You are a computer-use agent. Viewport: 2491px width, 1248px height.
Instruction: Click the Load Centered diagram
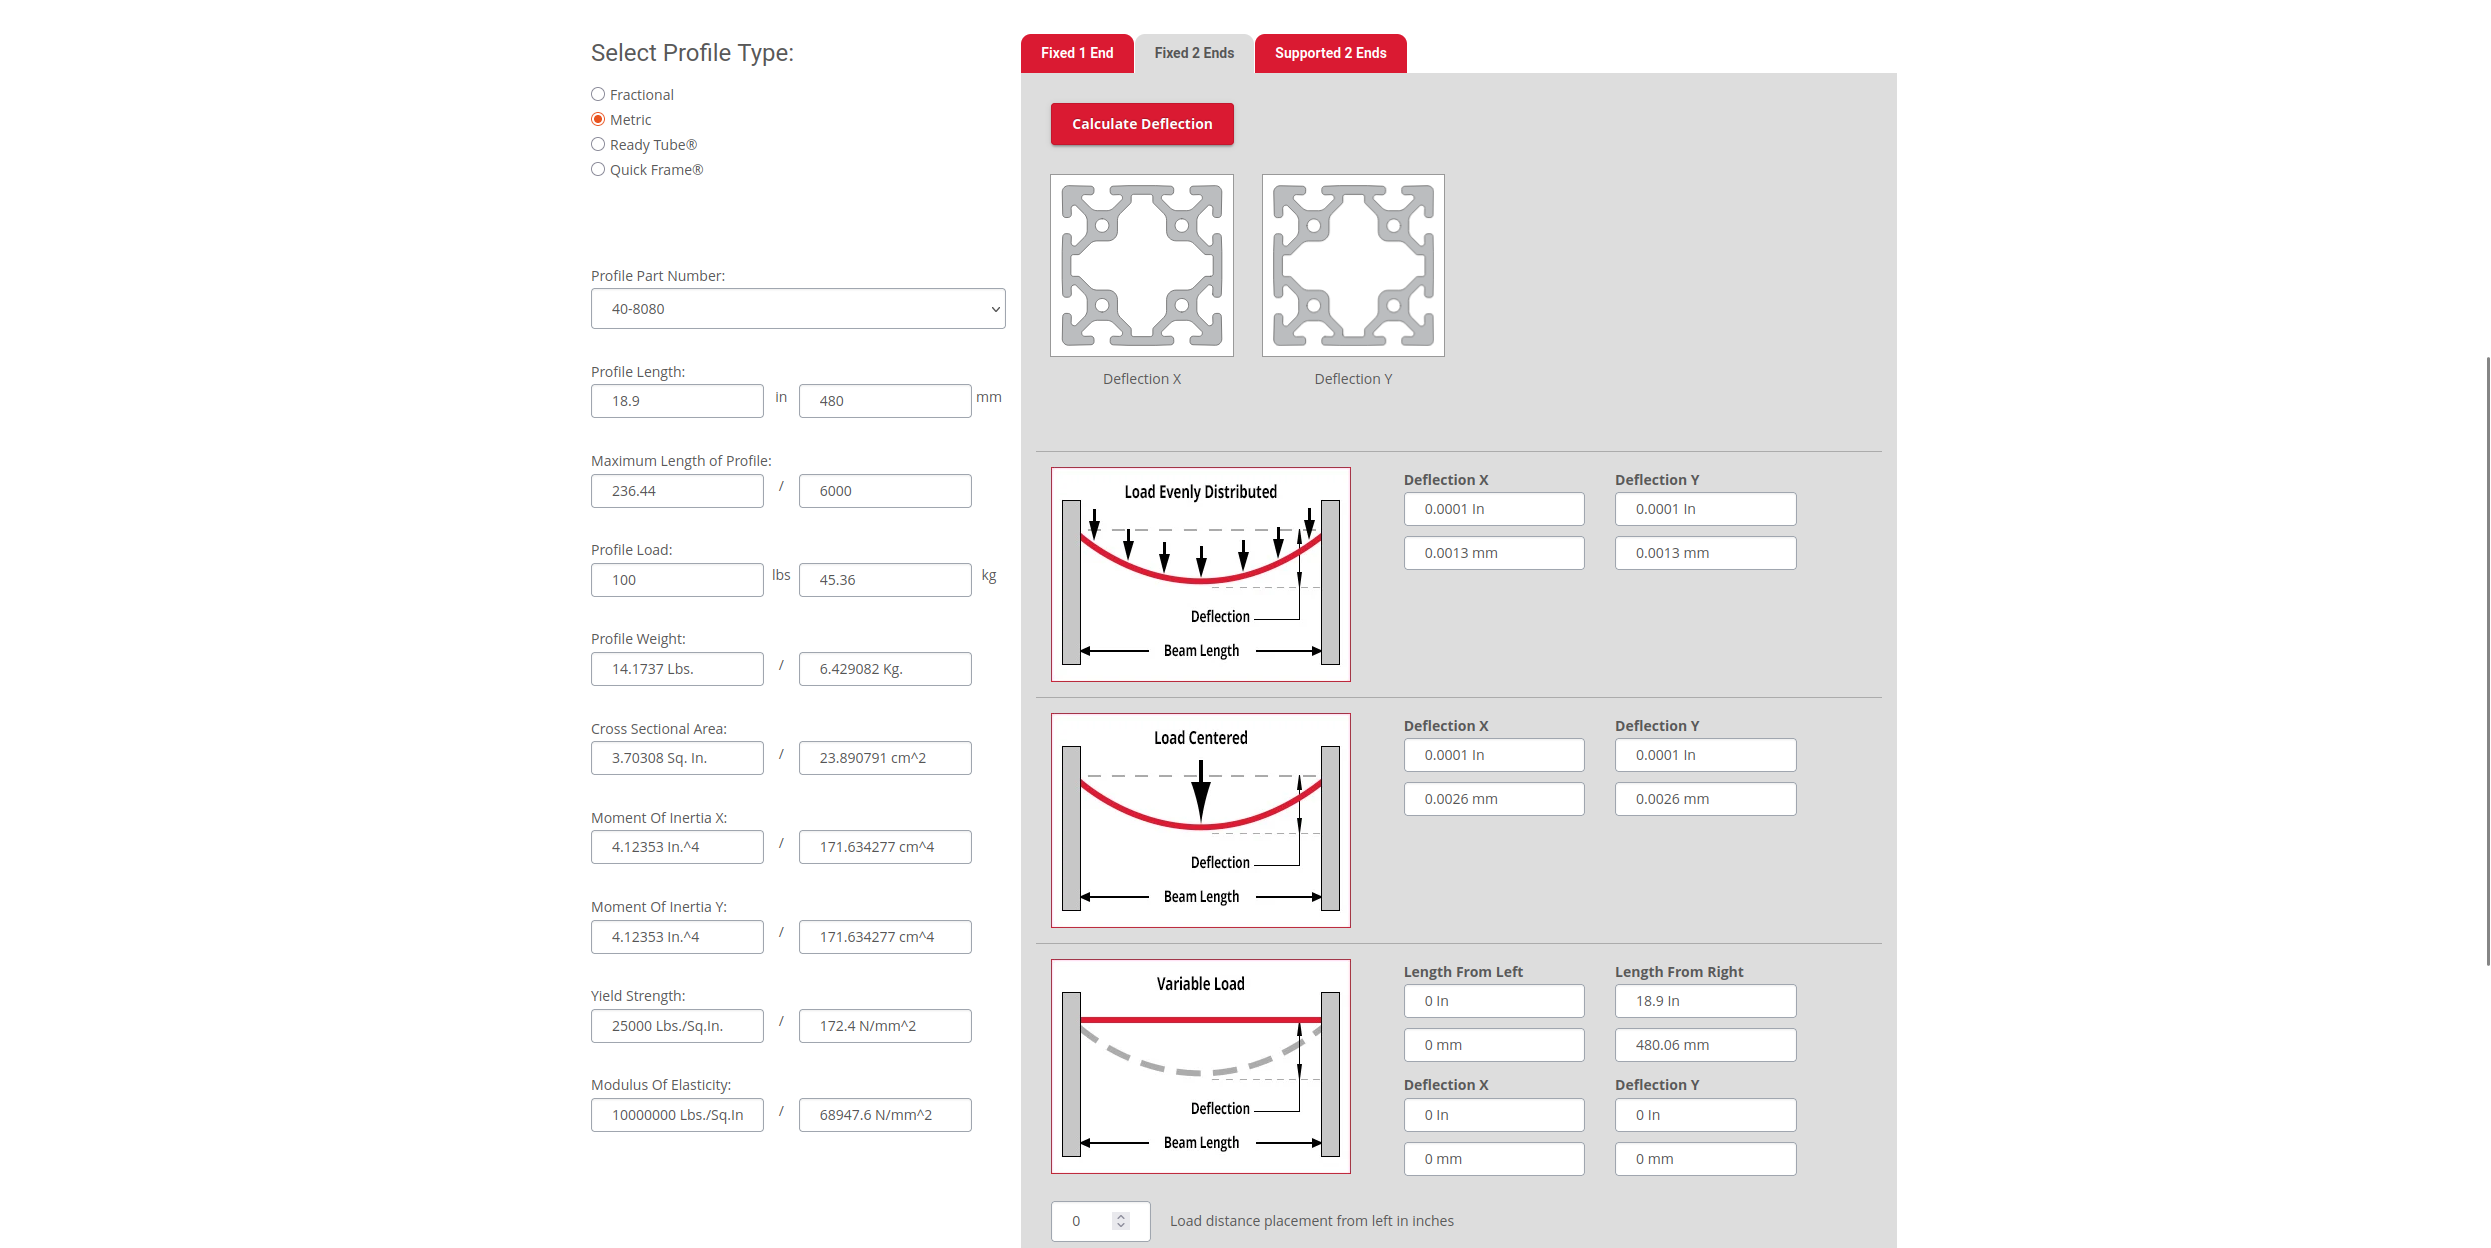pos(1200,820)
